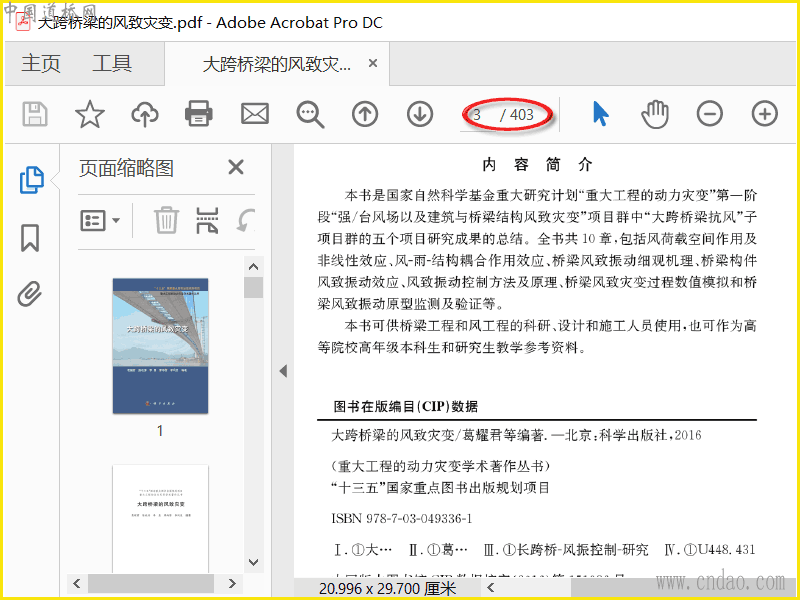Select the 大跨桥梁的风致灾 document tab
The width and height of the screenshot is (800, 600).
click(277, 64)
